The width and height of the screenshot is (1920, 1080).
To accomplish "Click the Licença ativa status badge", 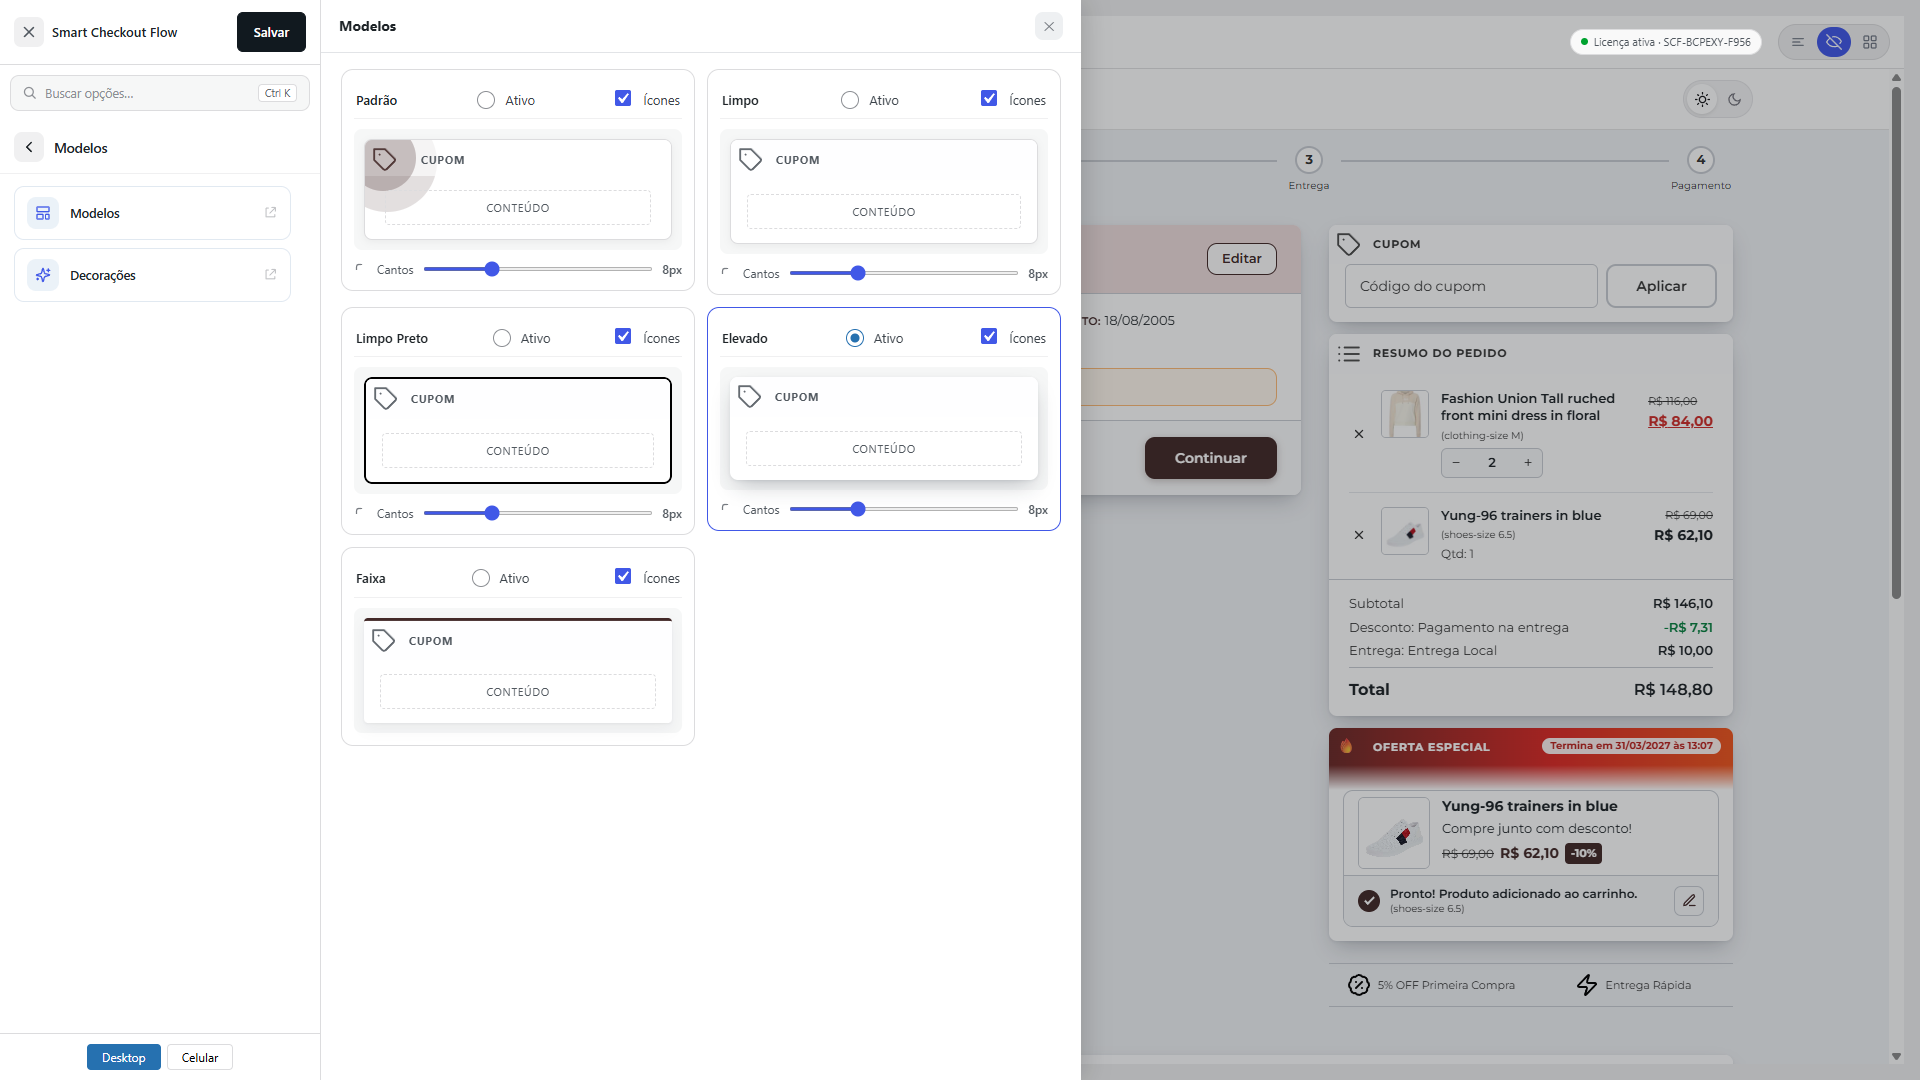I will [1666, 42].
